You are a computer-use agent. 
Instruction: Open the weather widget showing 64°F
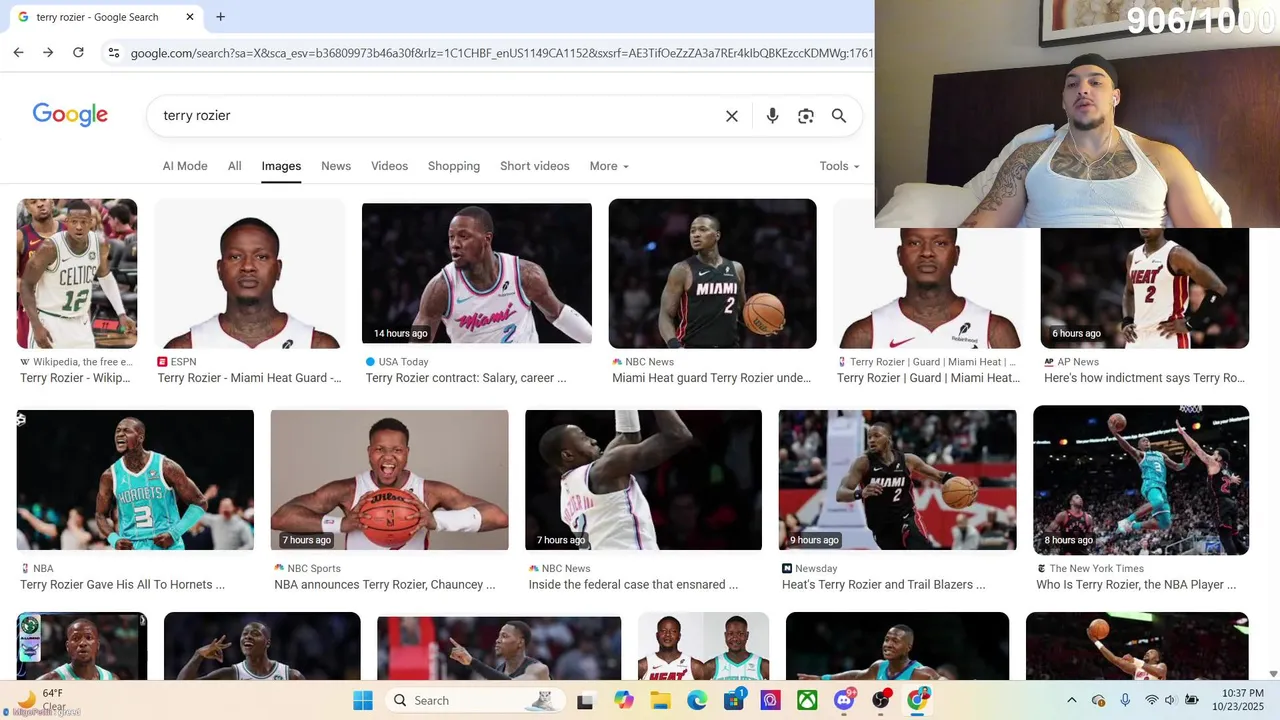click(x=40, y=700)
